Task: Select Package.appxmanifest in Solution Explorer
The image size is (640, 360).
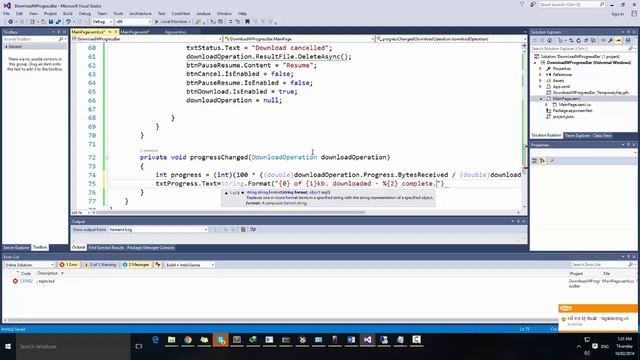Action: [572, 111]
